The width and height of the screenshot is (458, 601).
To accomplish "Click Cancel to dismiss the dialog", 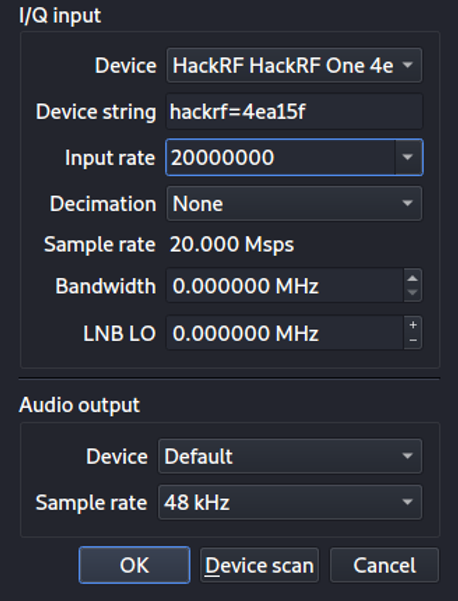I will [x=384, y=565].
